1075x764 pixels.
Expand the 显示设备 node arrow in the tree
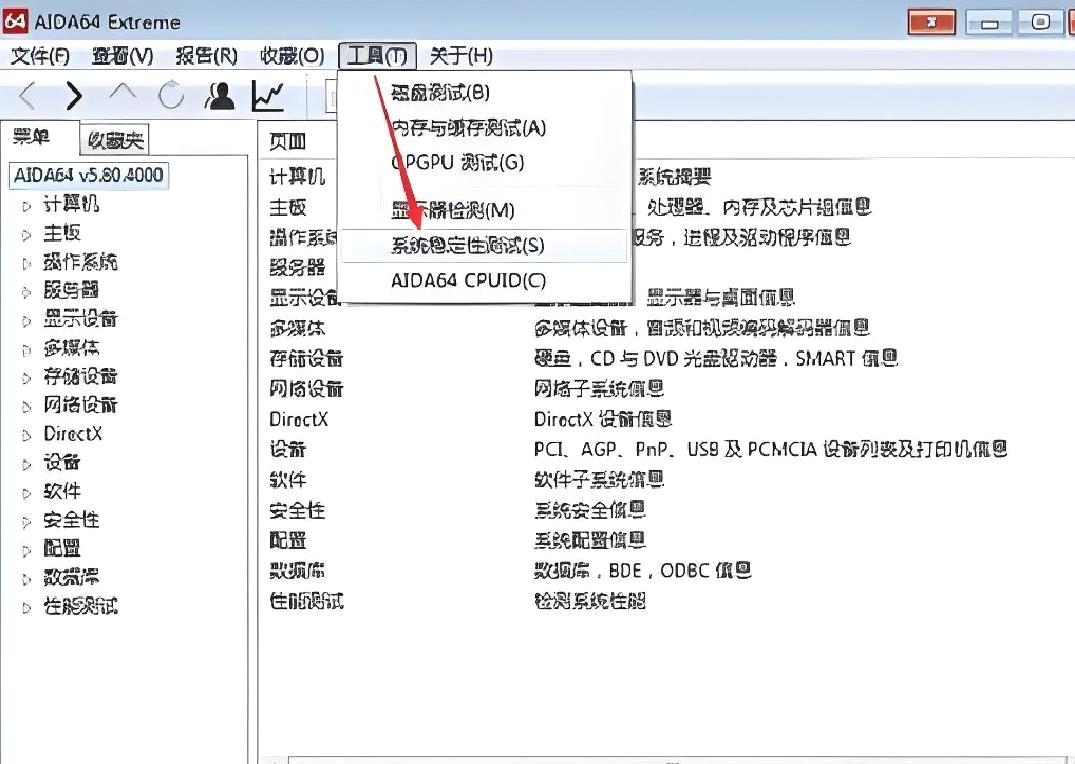click(x=26, y=321)
